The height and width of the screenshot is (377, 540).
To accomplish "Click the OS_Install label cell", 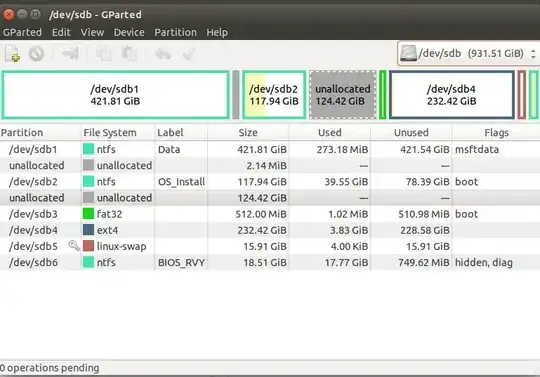I will pos(181,182).
